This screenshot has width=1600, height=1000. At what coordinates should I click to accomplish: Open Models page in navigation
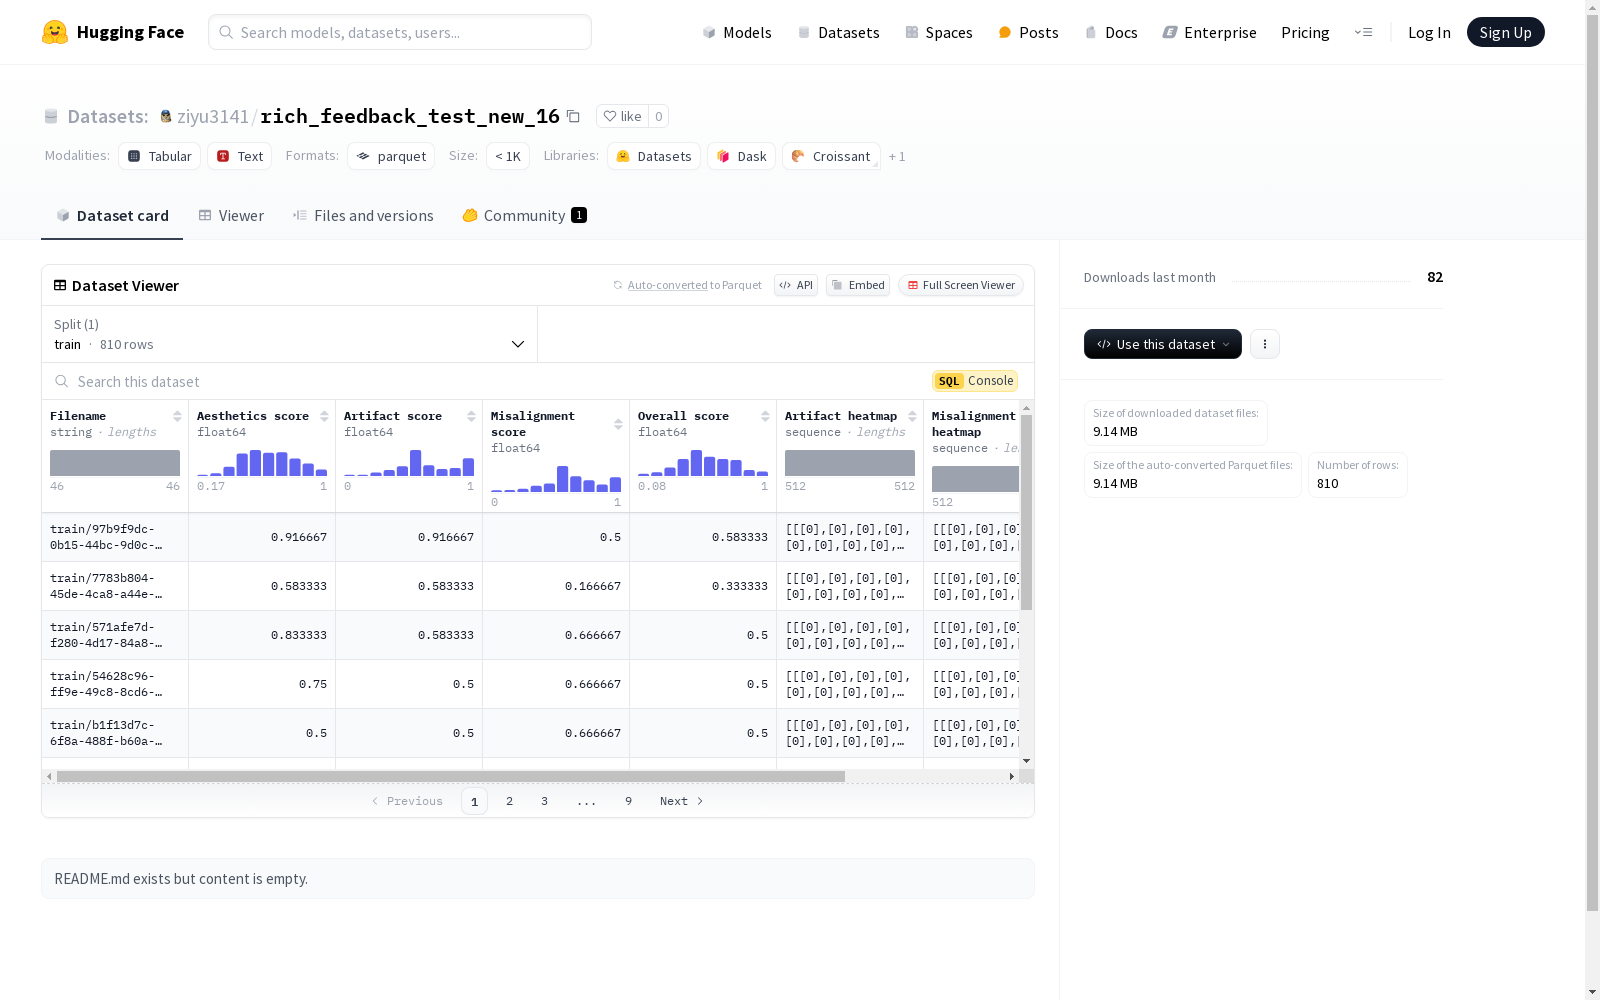[x=737, y=32]
